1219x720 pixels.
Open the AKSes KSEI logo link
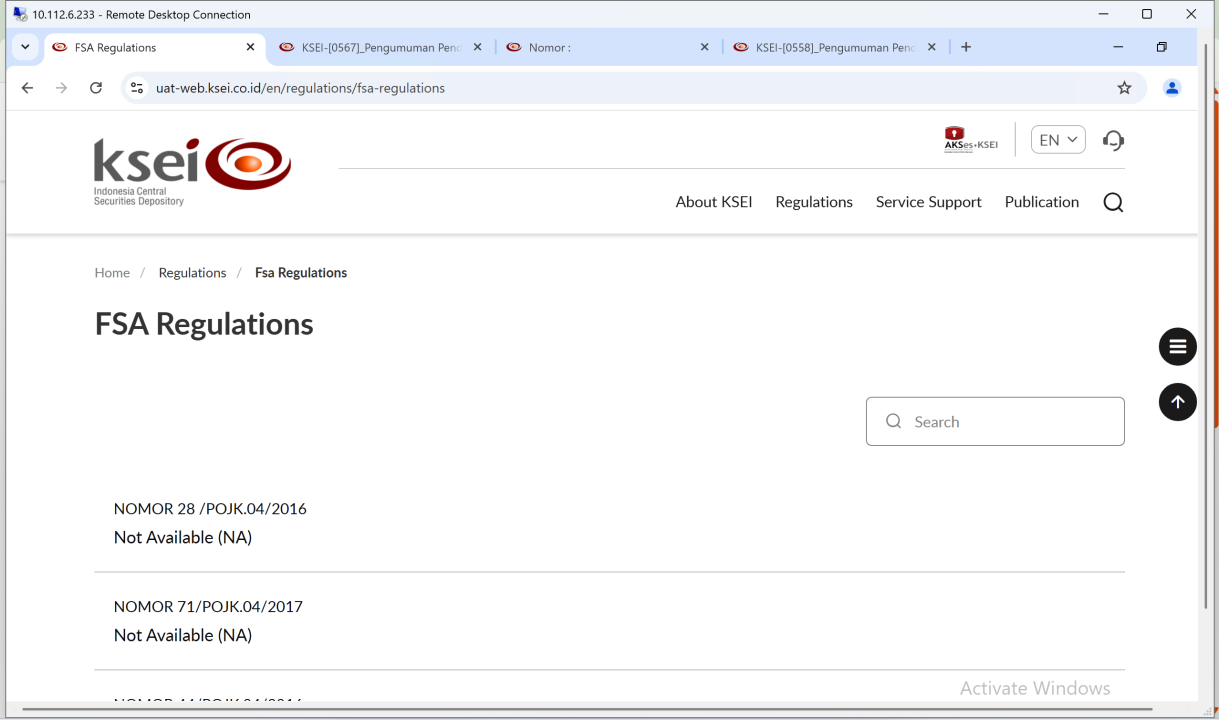pyautogui.click(x=971, y=139)
